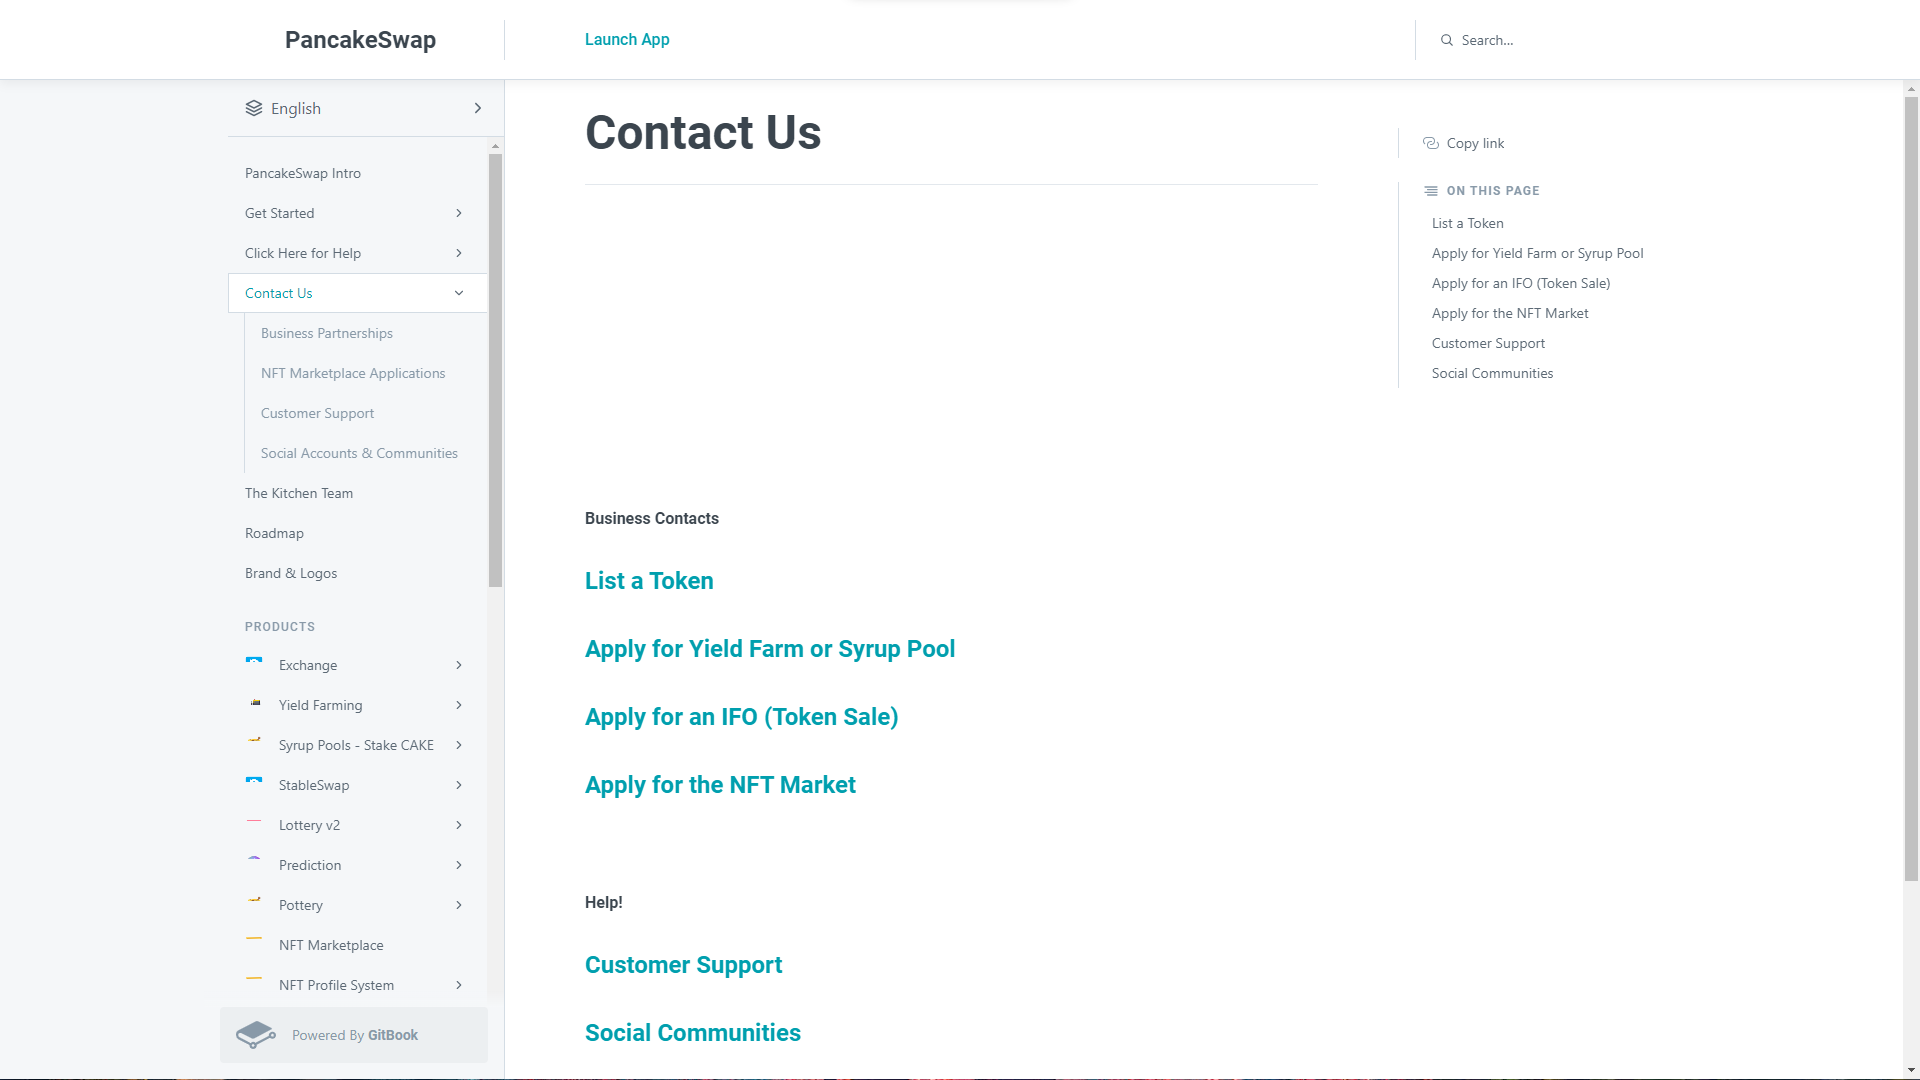Click the language layers icon
1920x1080 pixels.
point(254,108)
